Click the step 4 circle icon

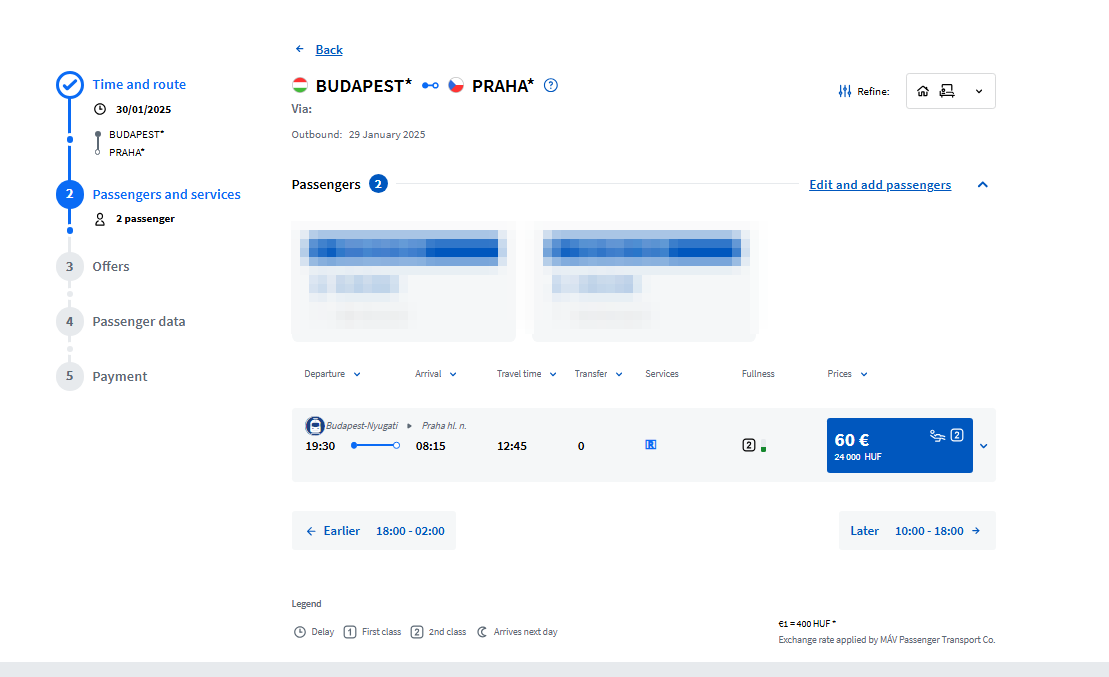pos(69,321)
